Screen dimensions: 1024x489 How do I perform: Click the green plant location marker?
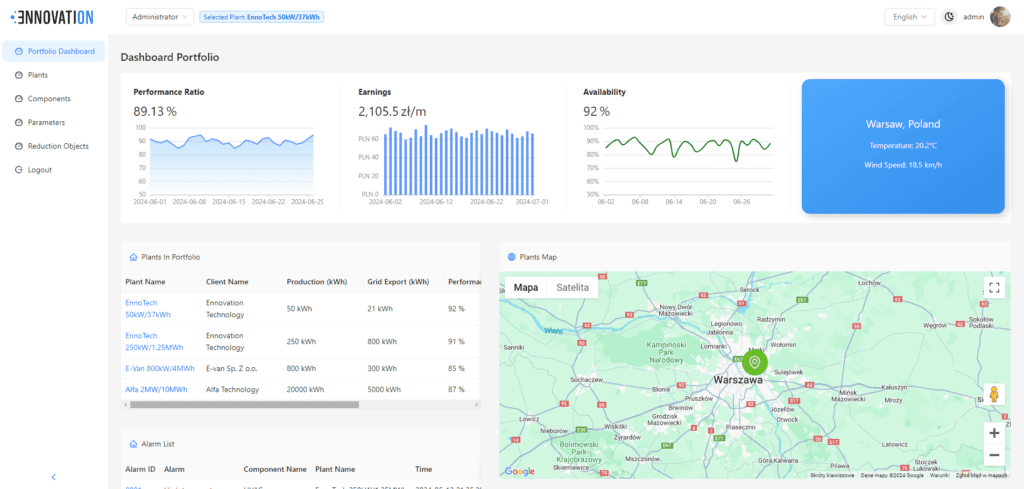pos(754,362)
